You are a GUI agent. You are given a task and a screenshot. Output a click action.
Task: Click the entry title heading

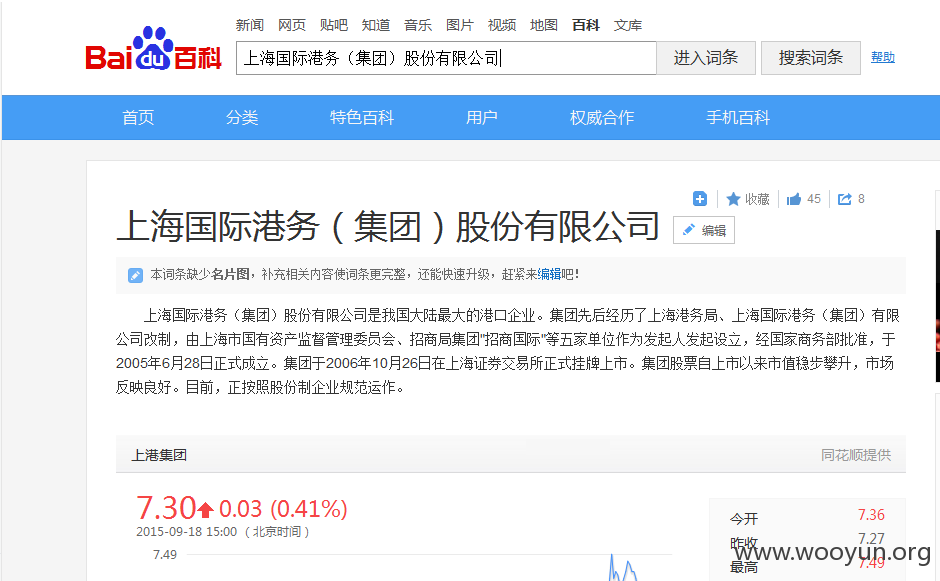tap(388, 227)
